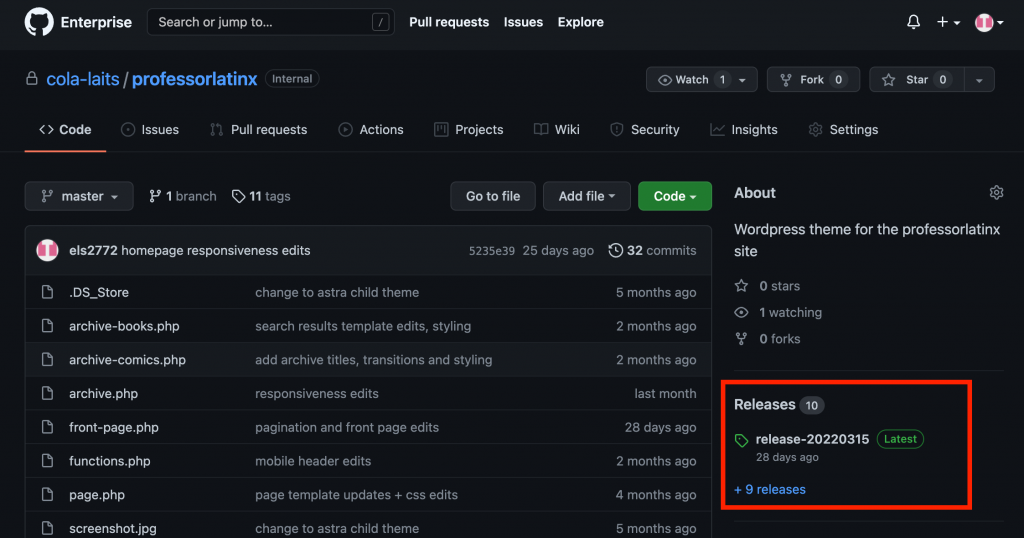
Task: Open the notifications bell
Action: (x=914, y=22)
